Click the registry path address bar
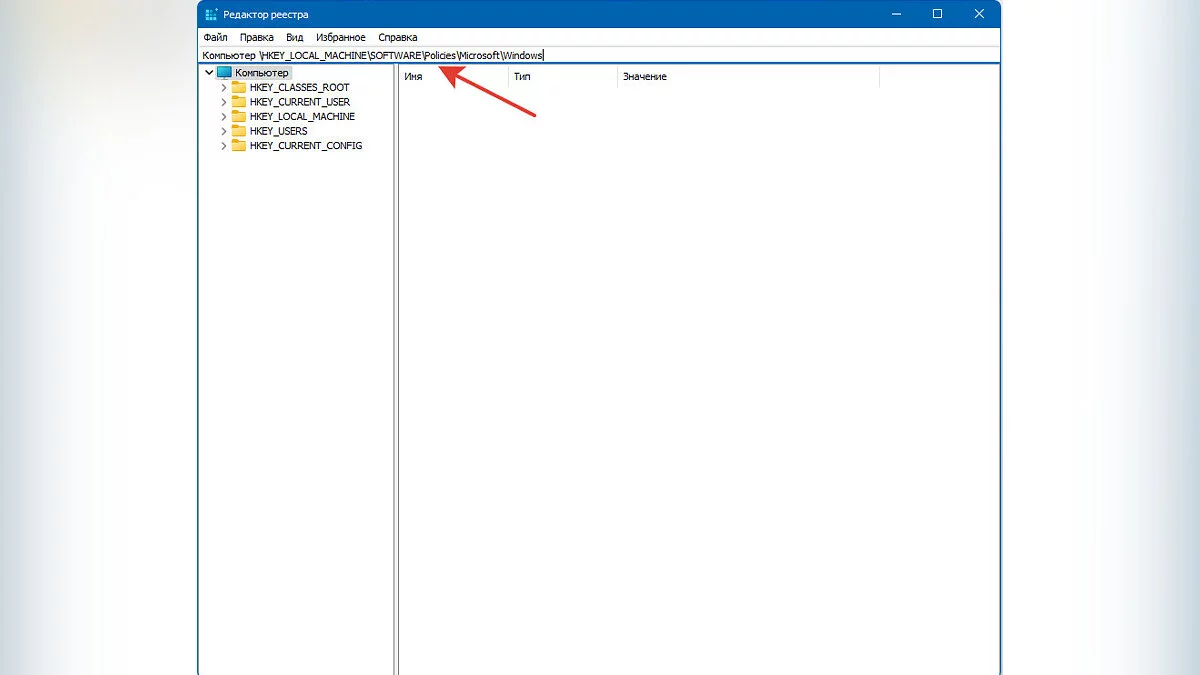Viewport: 1200px width, 675px height. 600,55
